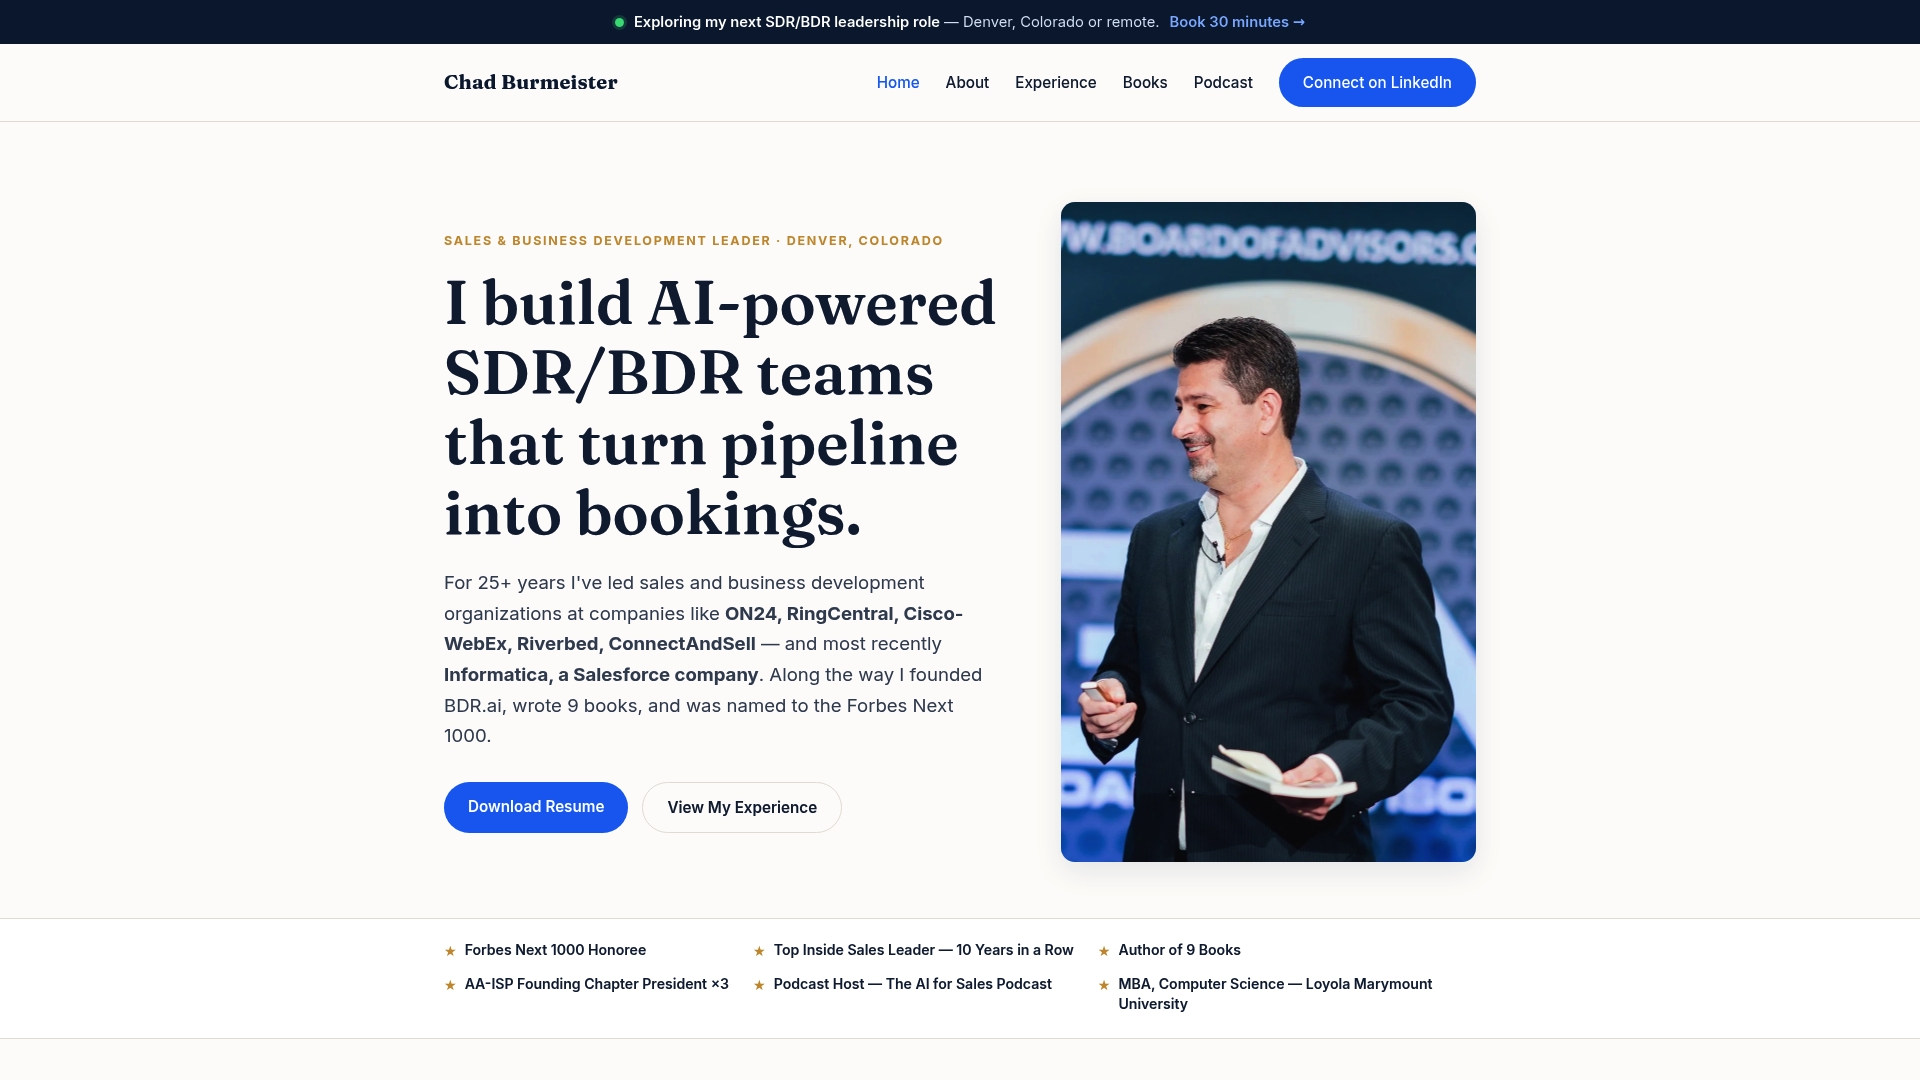Click the star beside Author of 9 Books
1920x1080 pixels.
[x=1104, y=951]
